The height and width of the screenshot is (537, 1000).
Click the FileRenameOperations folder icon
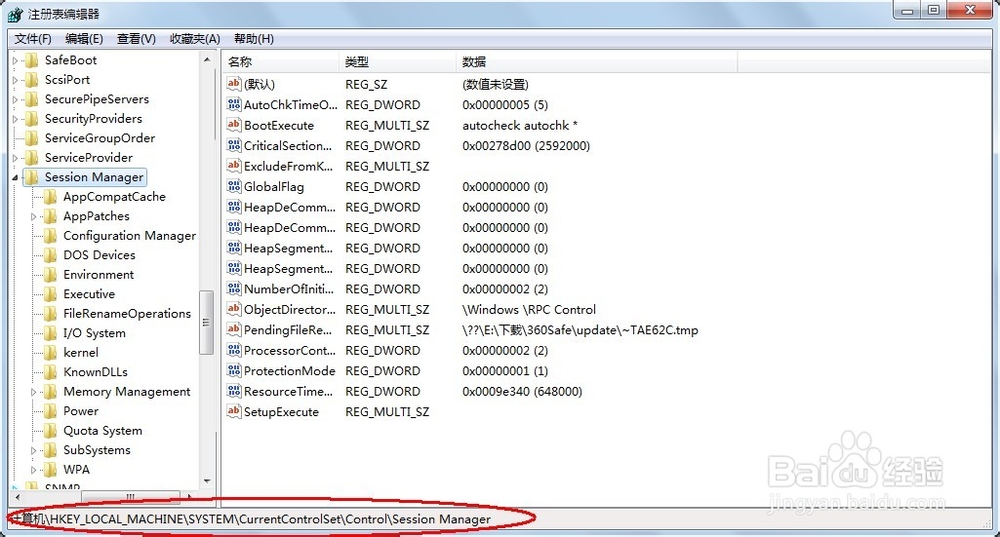point(50,314)
